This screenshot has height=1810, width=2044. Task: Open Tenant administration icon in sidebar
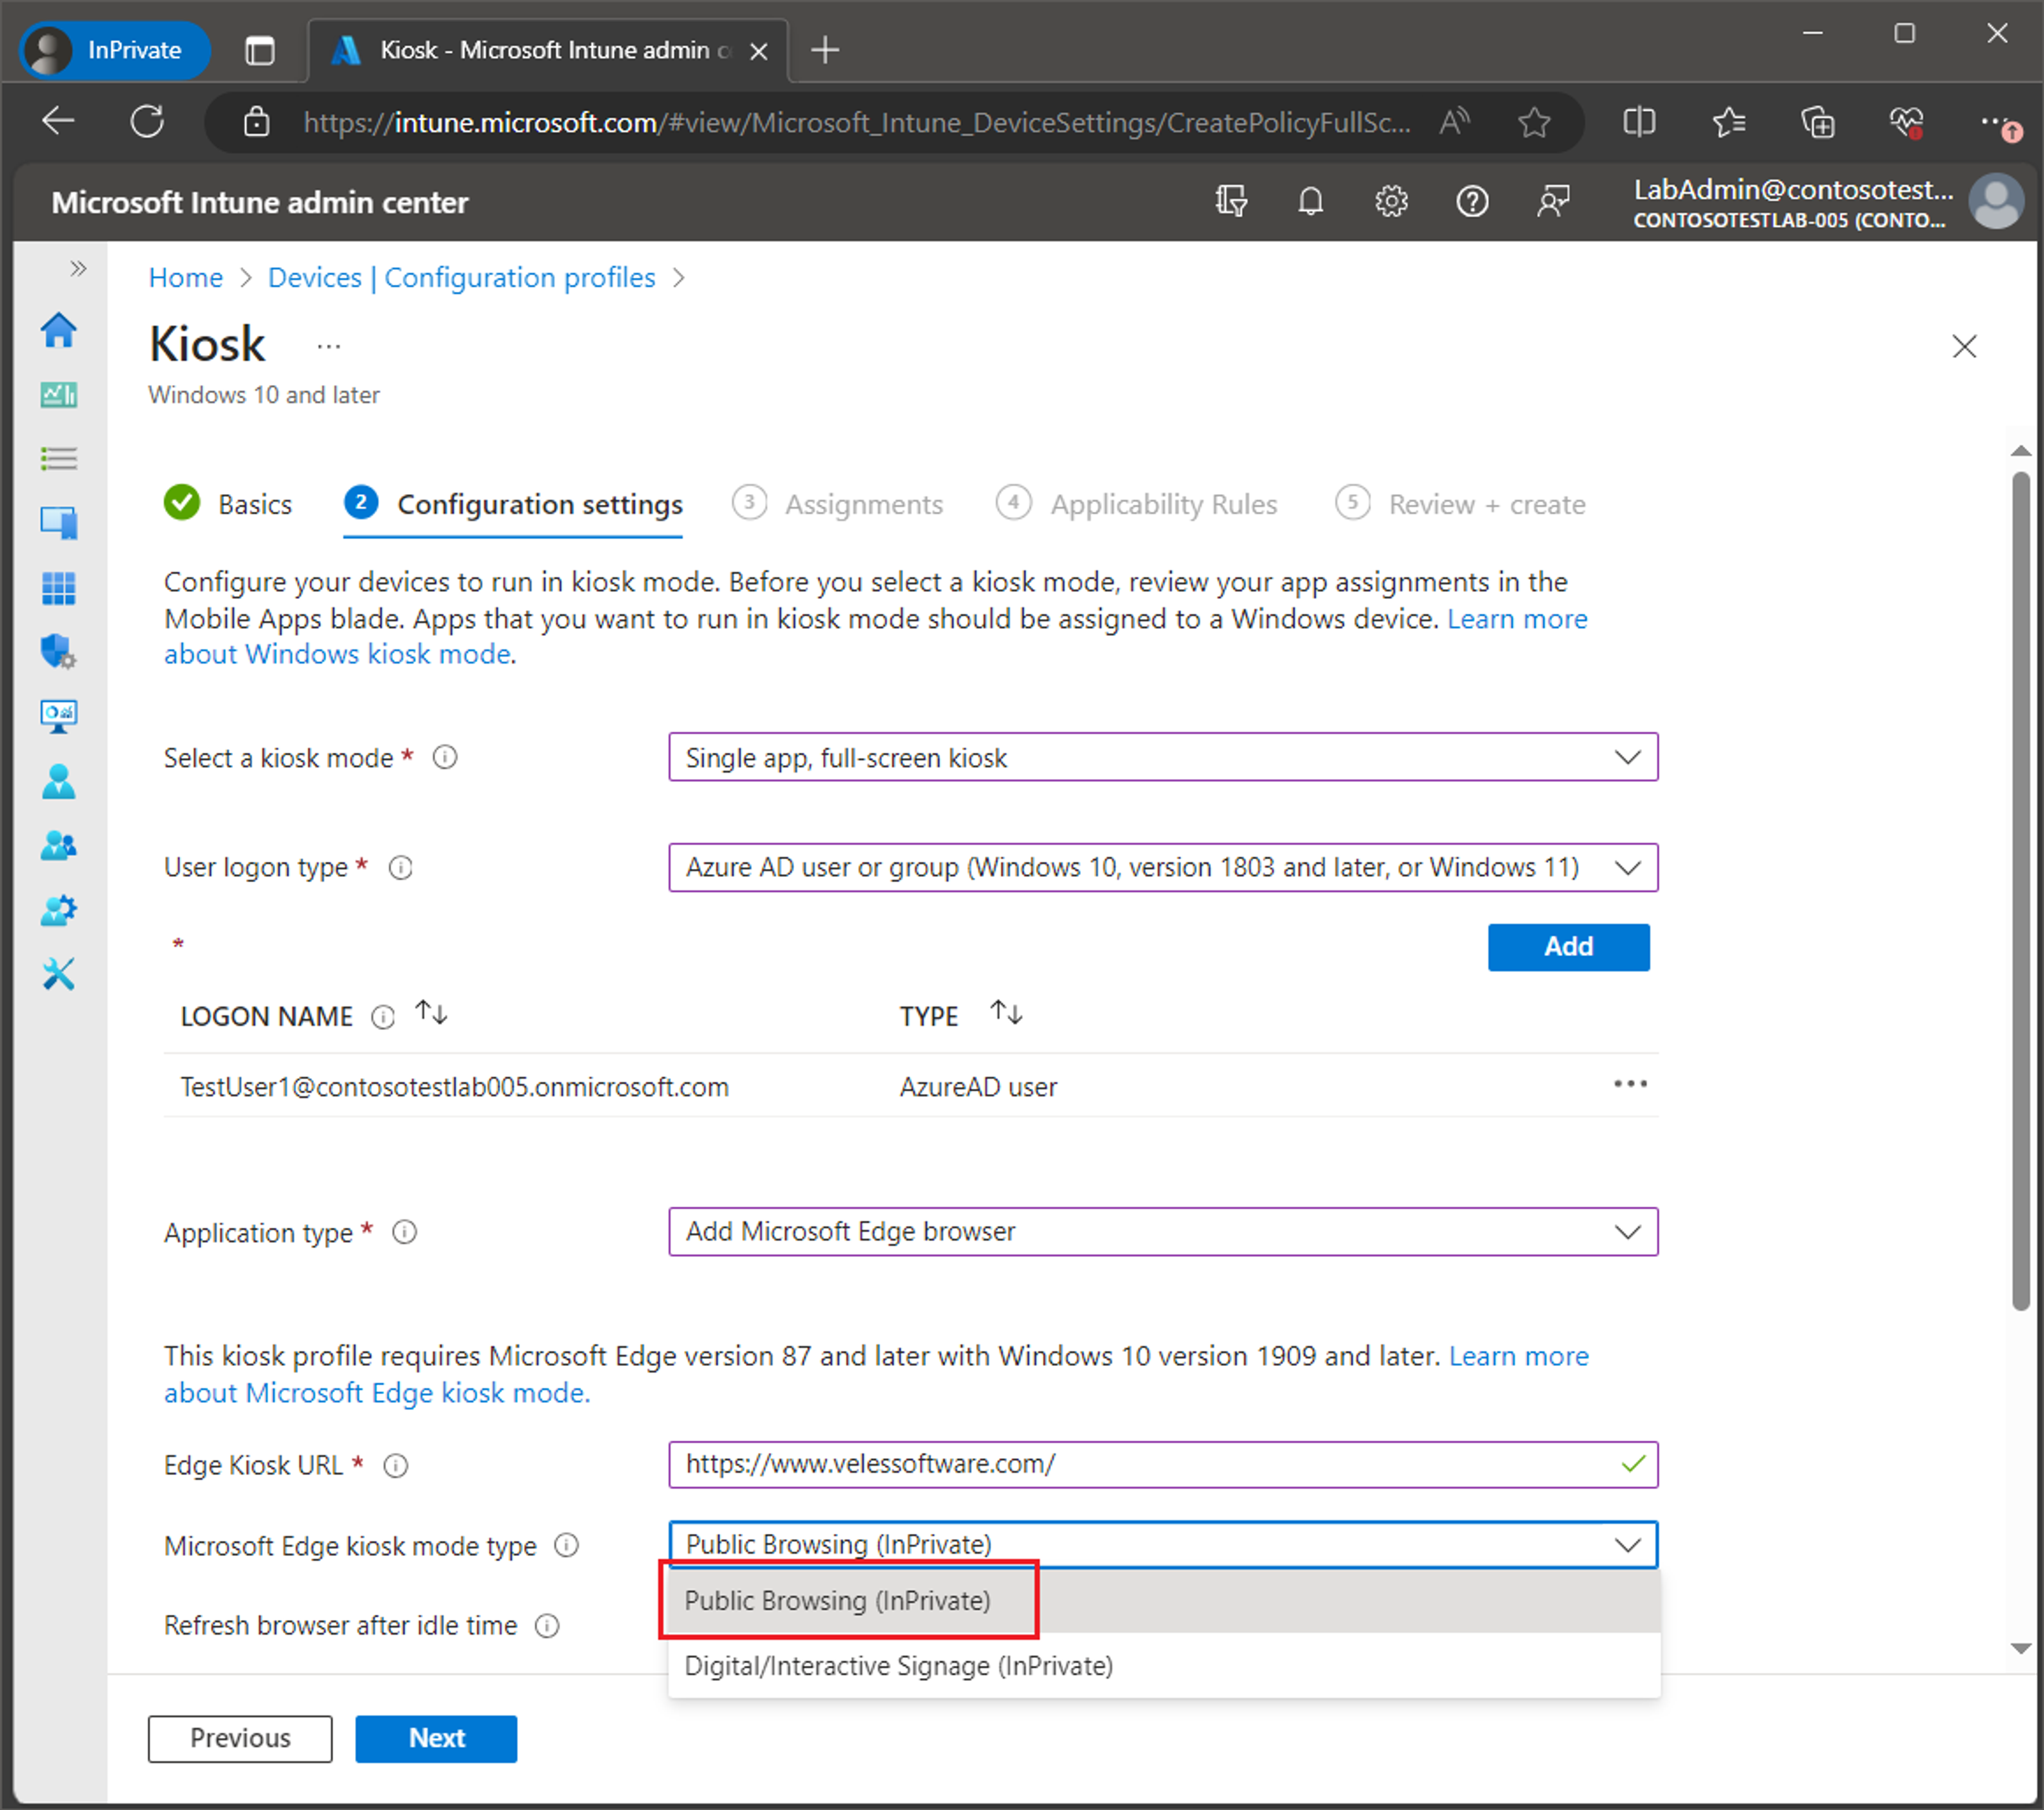[x=59, y=910]
